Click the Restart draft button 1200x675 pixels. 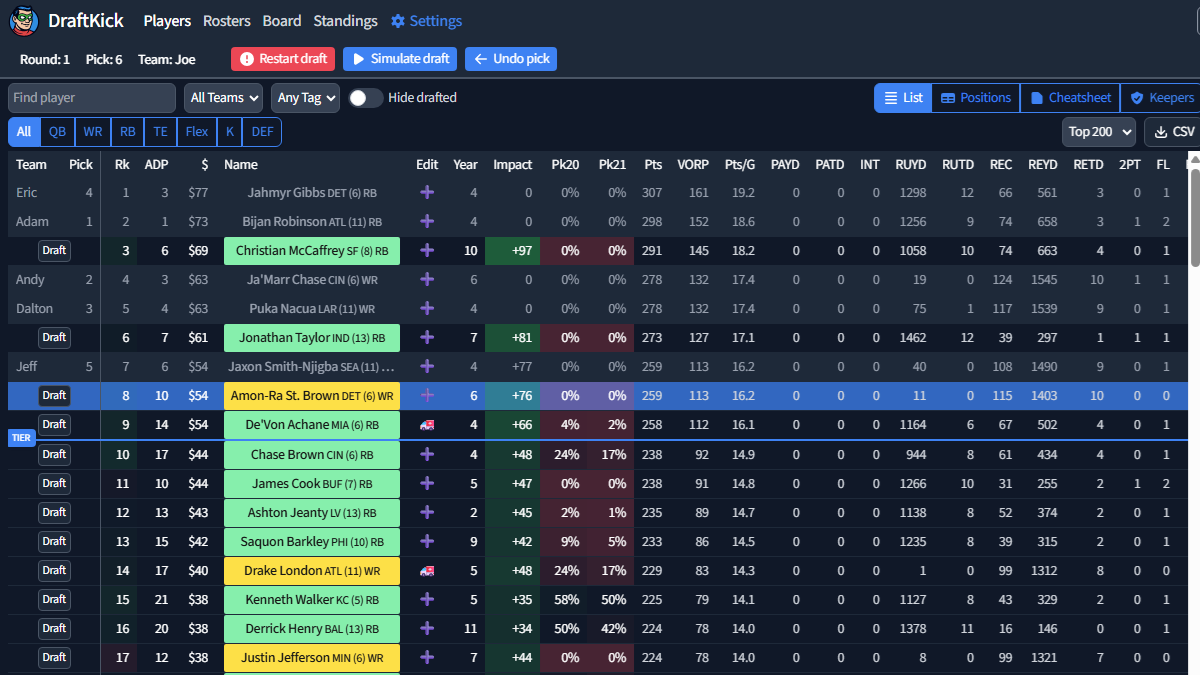pyautogui.click(x=284, y=59)
